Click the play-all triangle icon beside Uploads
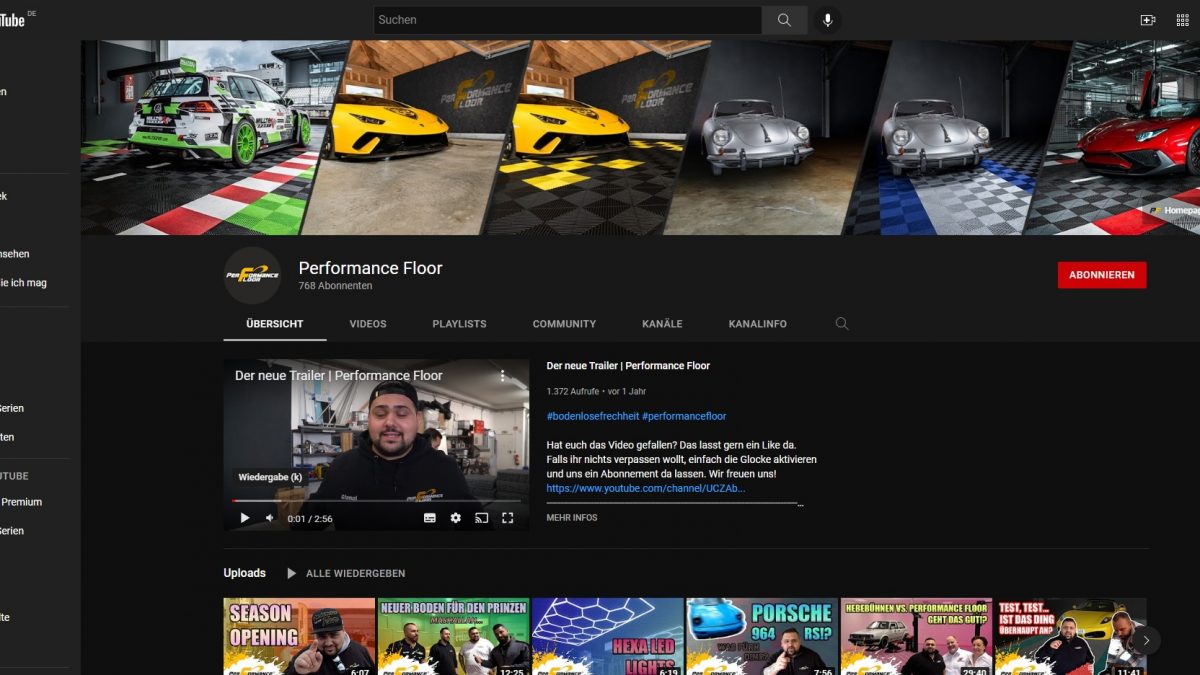This screenshot has width=1200, height=675. pyautogui.click(x=292, y=573)
